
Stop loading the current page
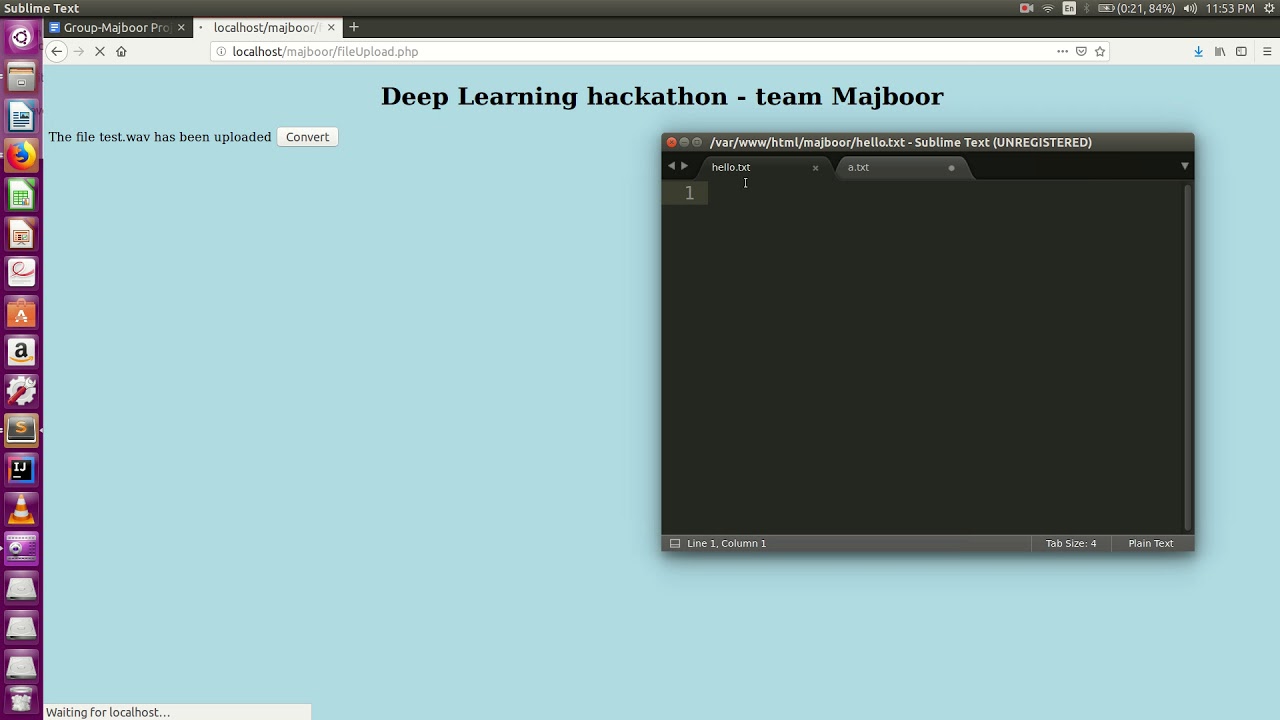[x=100, y=52]
